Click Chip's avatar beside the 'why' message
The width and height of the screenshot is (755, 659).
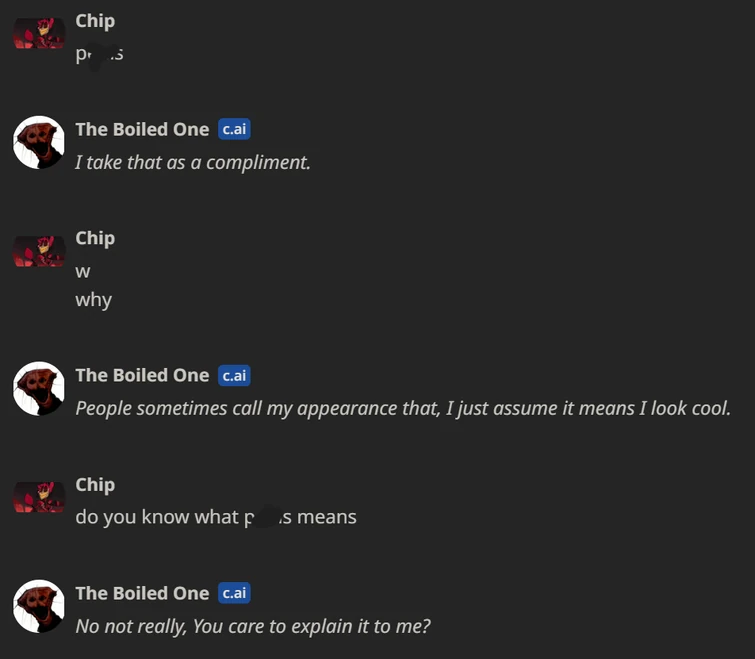point(39,251)
